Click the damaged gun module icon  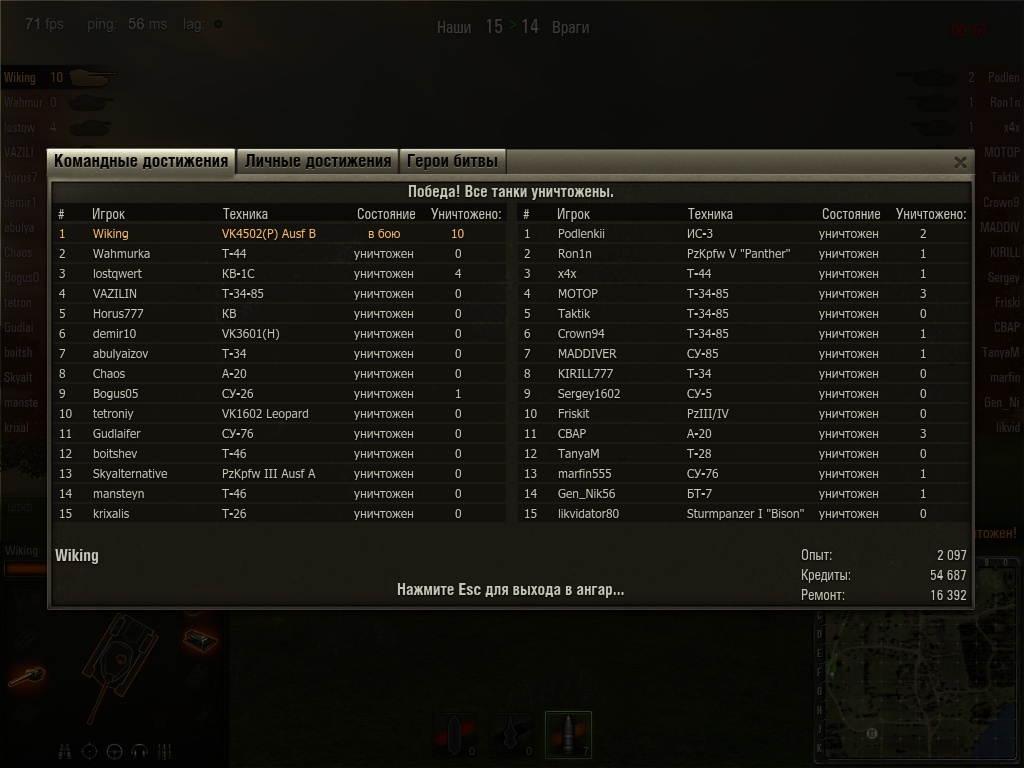coord(26,677)
